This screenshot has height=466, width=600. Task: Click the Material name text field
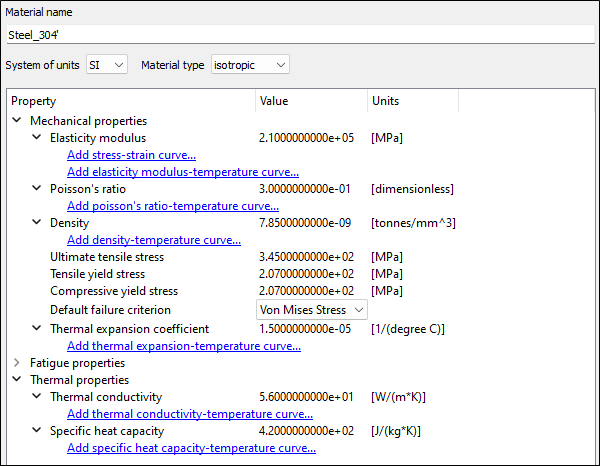click(x=300, y=33)
